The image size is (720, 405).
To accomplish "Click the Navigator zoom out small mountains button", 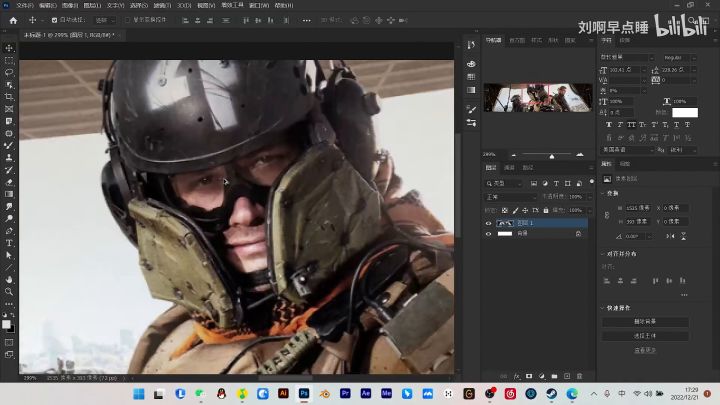I will tap(514, 155).
